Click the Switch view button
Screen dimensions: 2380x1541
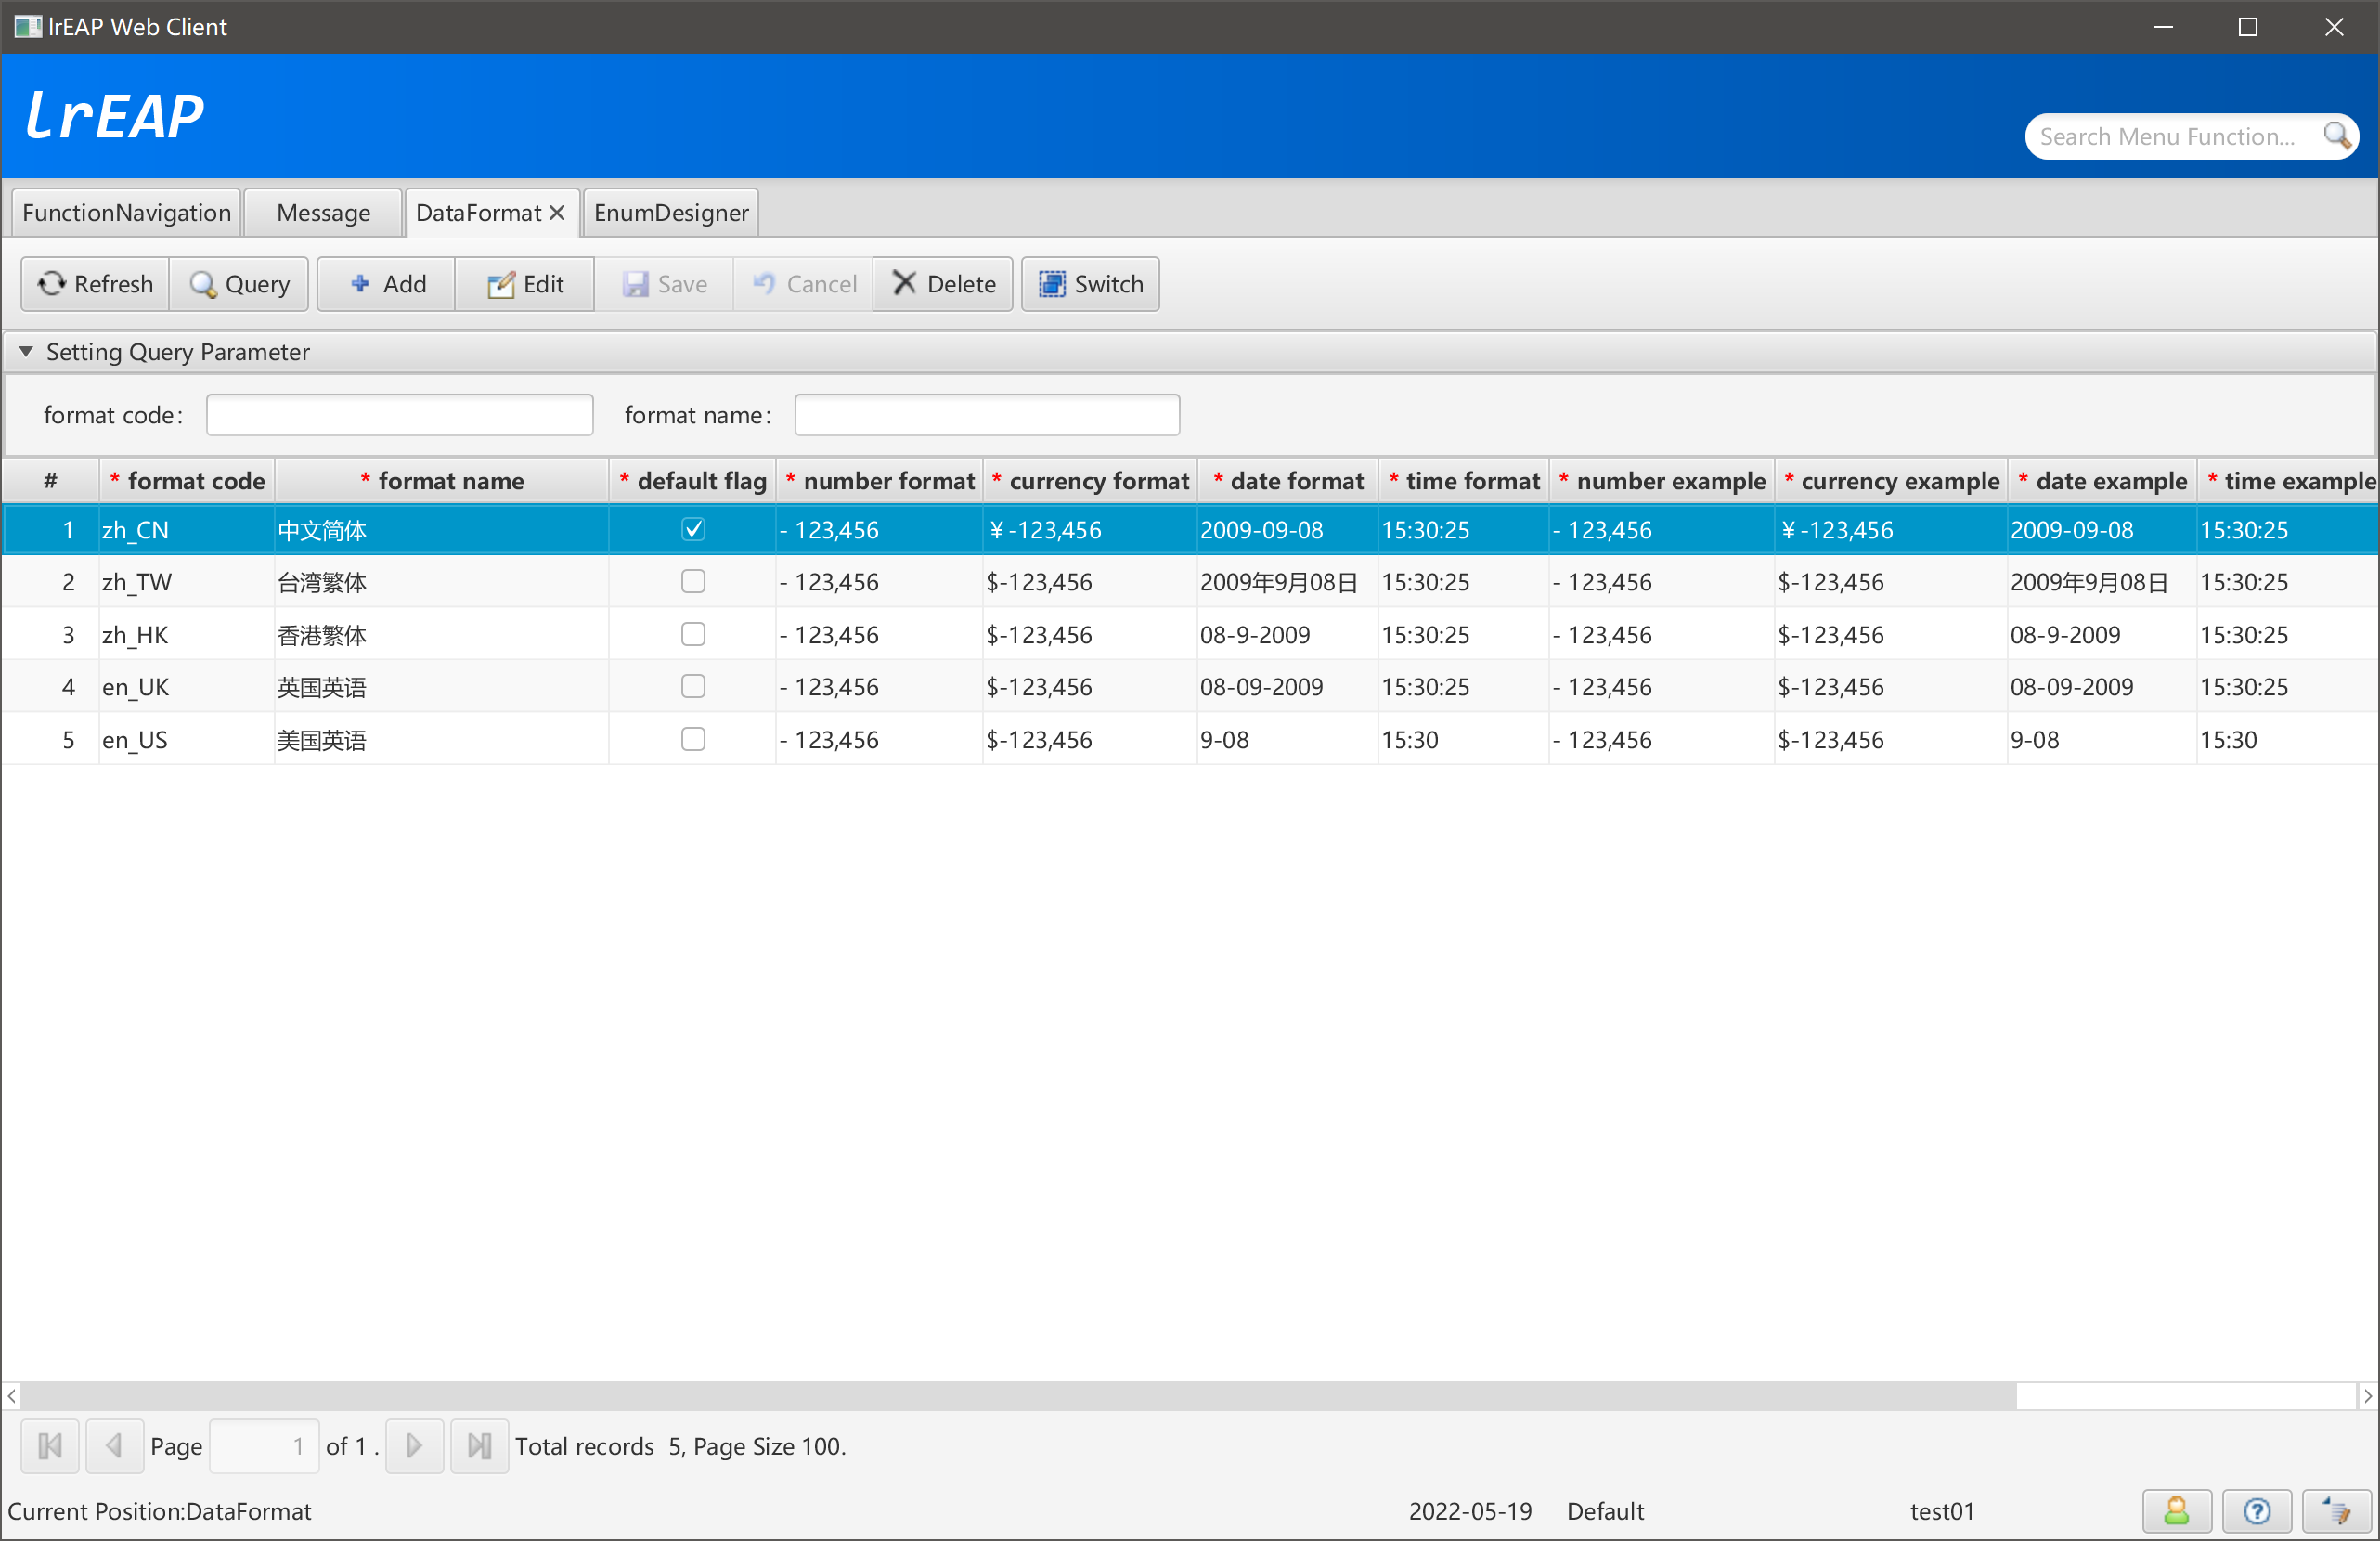coord(1090,284)
